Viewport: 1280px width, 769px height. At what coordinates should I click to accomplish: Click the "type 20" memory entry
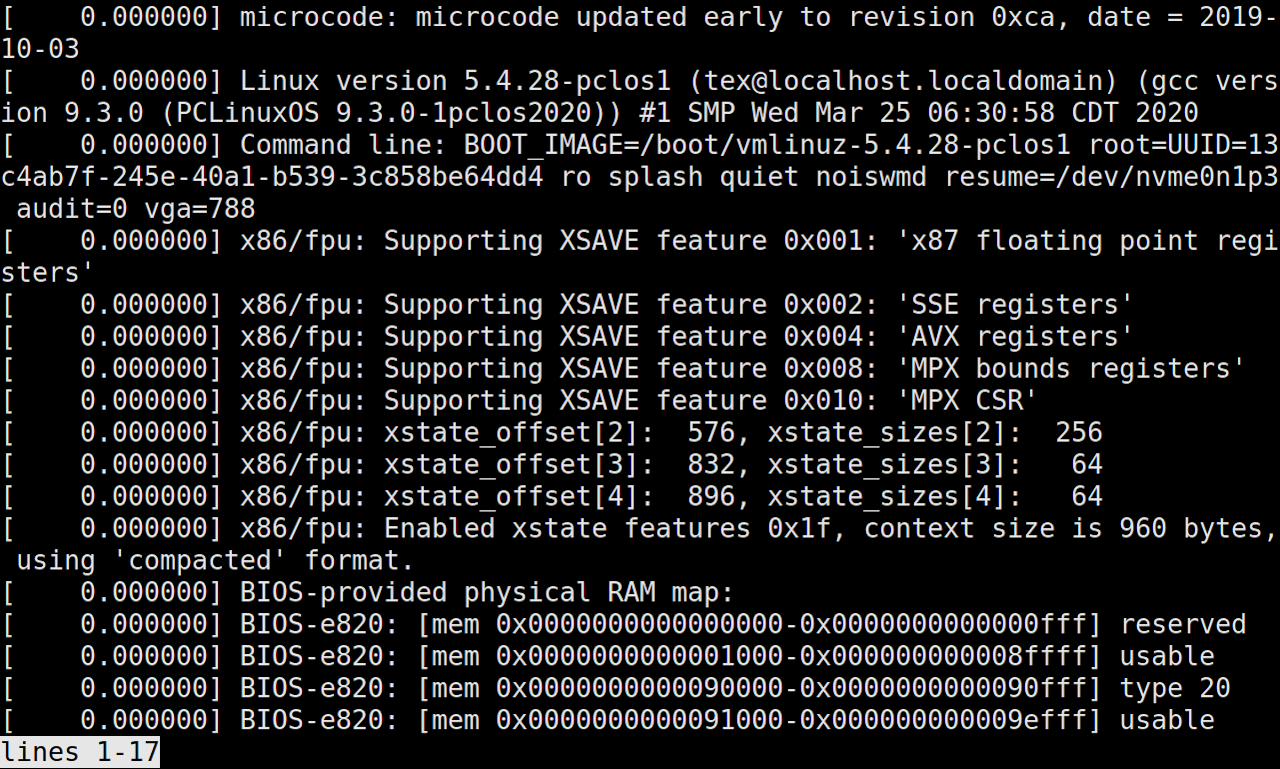click(1175, 689)
